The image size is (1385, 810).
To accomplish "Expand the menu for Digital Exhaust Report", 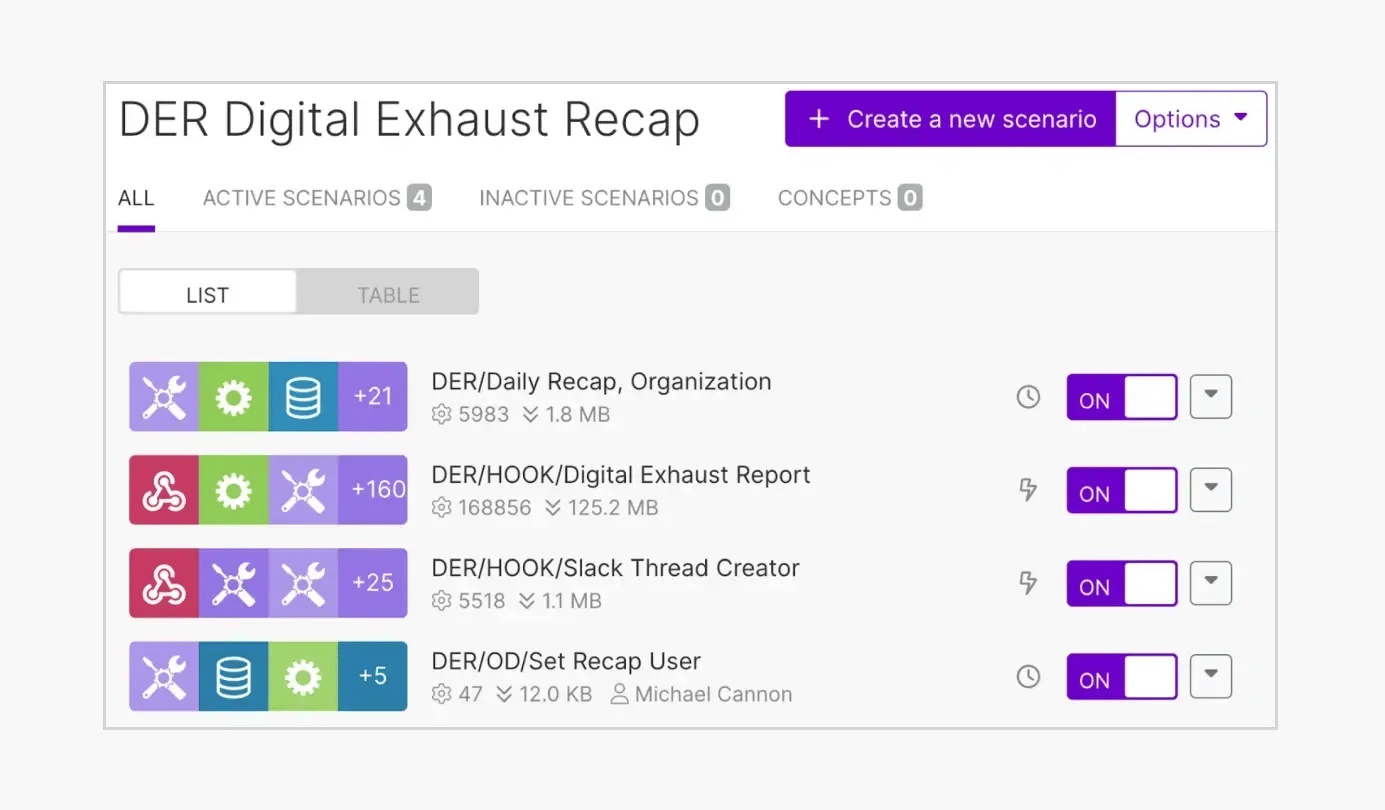I will click(x=1210, y=490).
